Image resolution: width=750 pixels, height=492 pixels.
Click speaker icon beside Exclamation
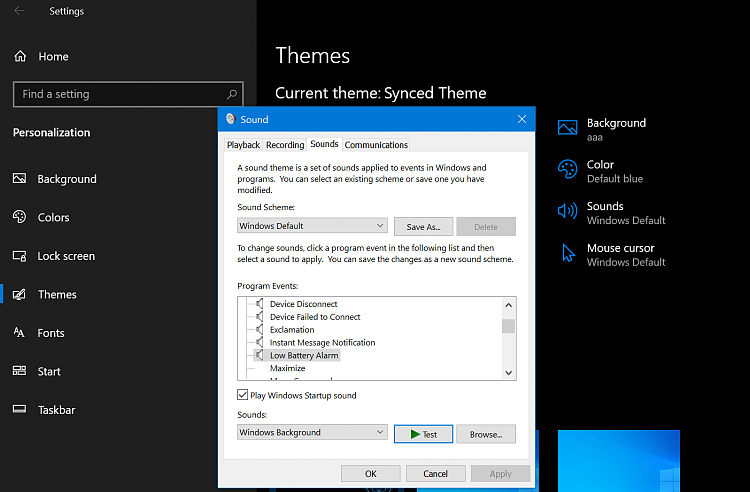(259, 329)
